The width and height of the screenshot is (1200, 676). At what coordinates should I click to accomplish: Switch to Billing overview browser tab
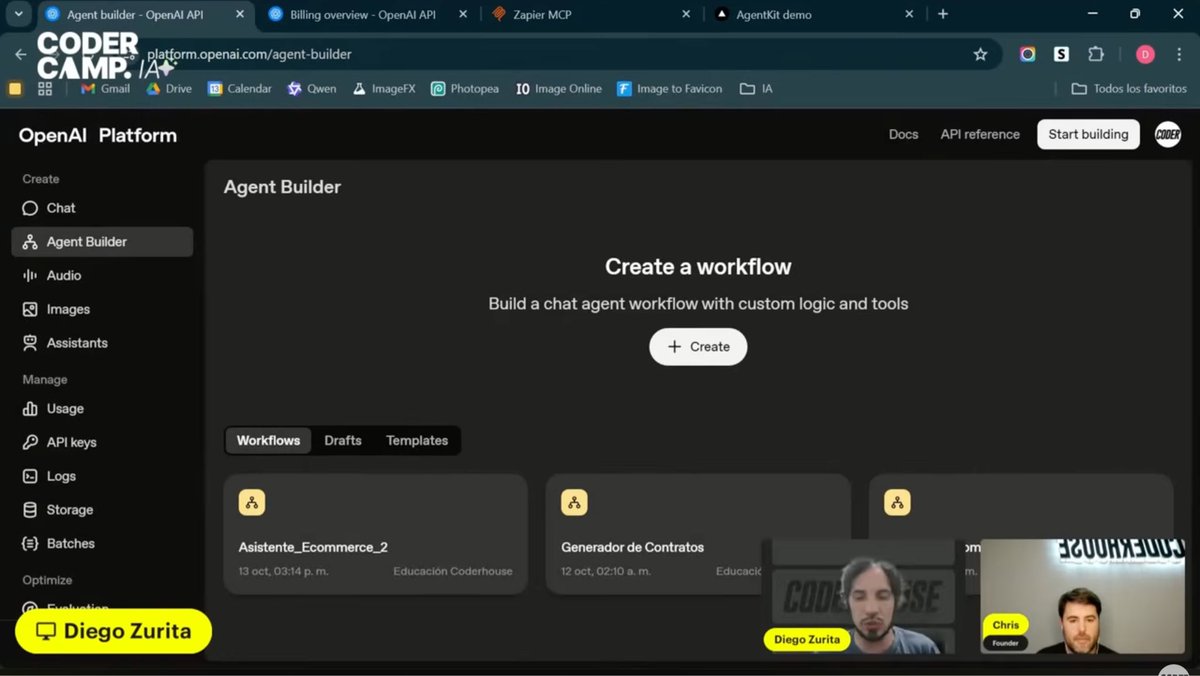tap(364, 15)
